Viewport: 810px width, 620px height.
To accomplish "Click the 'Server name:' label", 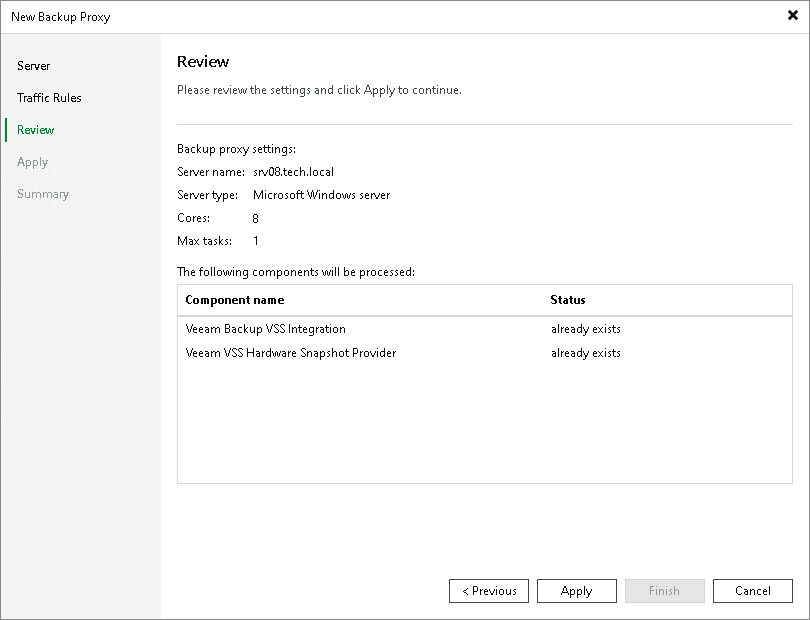I will tap(211, 172).
